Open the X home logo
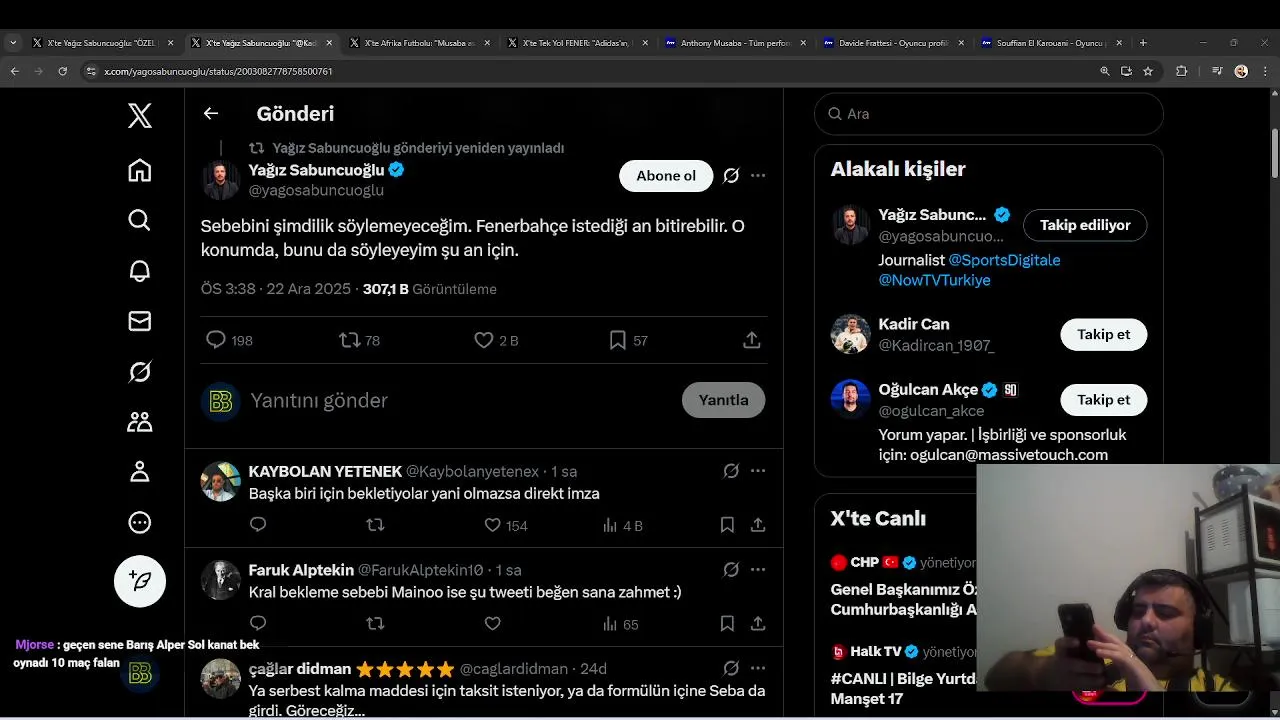The height and width of the screenshot is (720, 1280). click(x=140, y=116)
